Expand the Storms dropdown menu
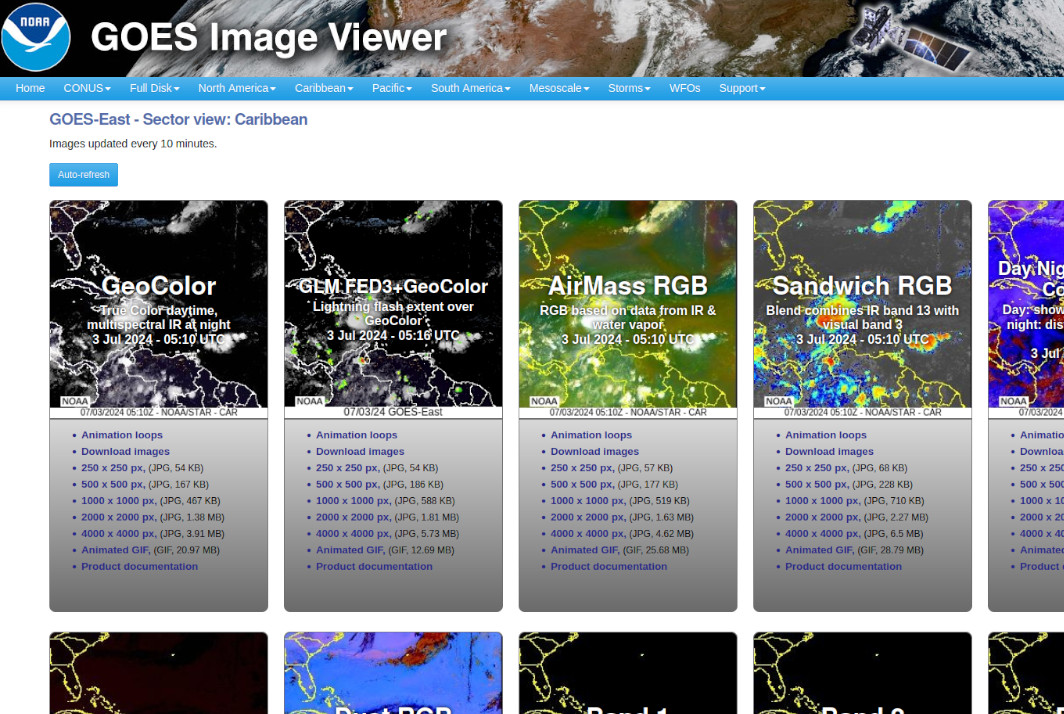Image resolution: width=1064 pixels, height=714 pixels. [629, 88]
